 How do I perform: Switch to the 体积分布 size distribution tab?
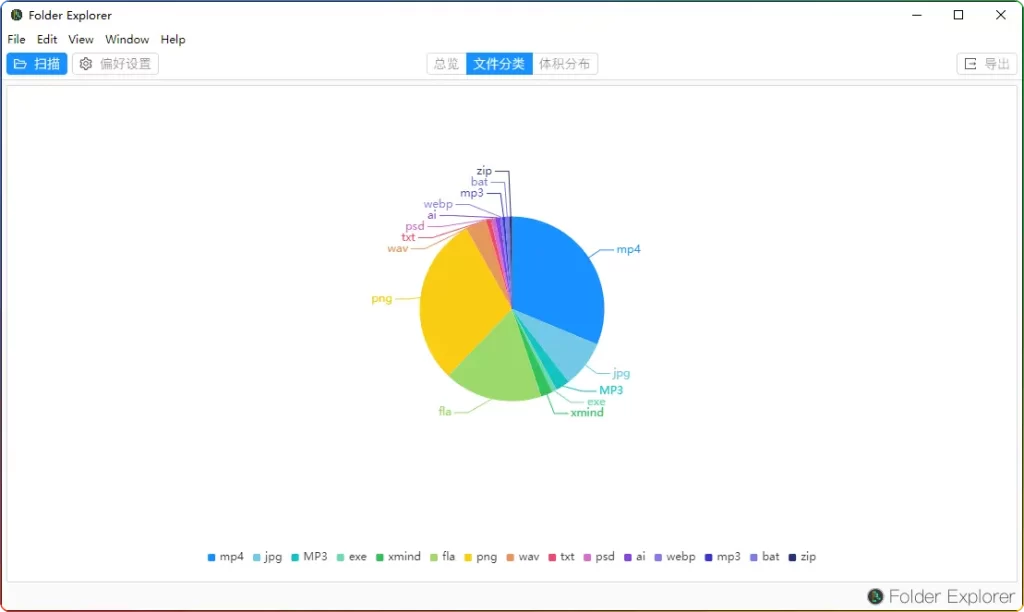pyautogui.click(x=564, y=64)
